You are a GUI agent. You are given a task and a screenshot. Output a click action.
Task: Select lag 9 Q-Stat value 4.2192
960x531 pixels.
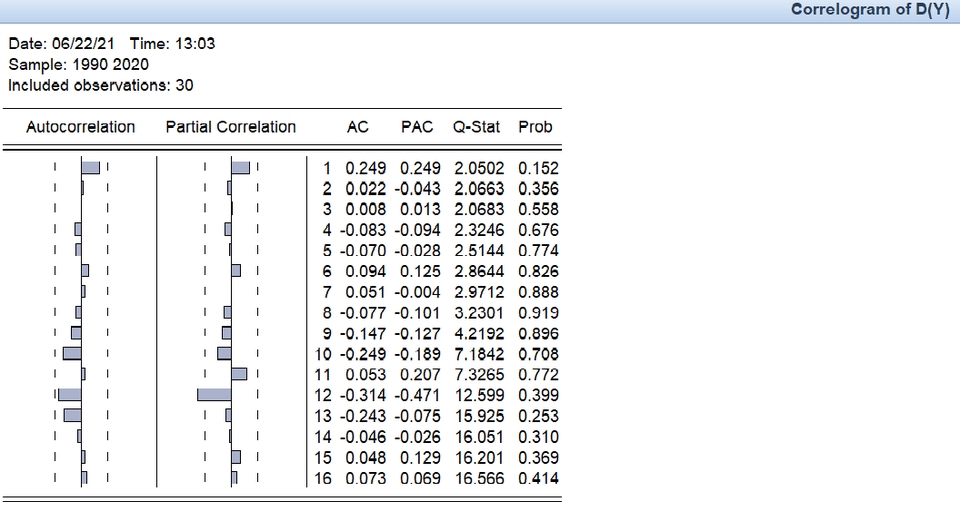coord(479,334)
